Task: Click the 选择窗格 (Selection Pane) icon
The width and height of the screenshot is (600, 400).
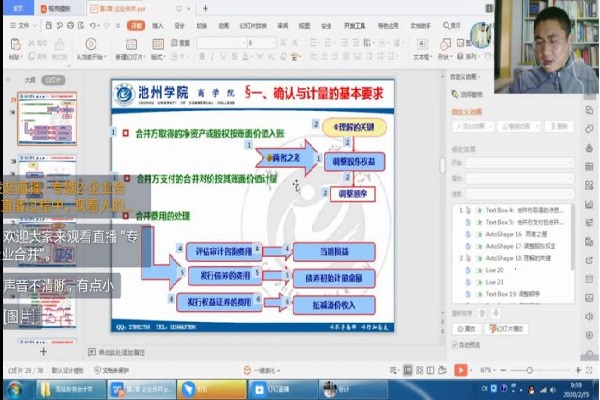Action: (460, 92)
